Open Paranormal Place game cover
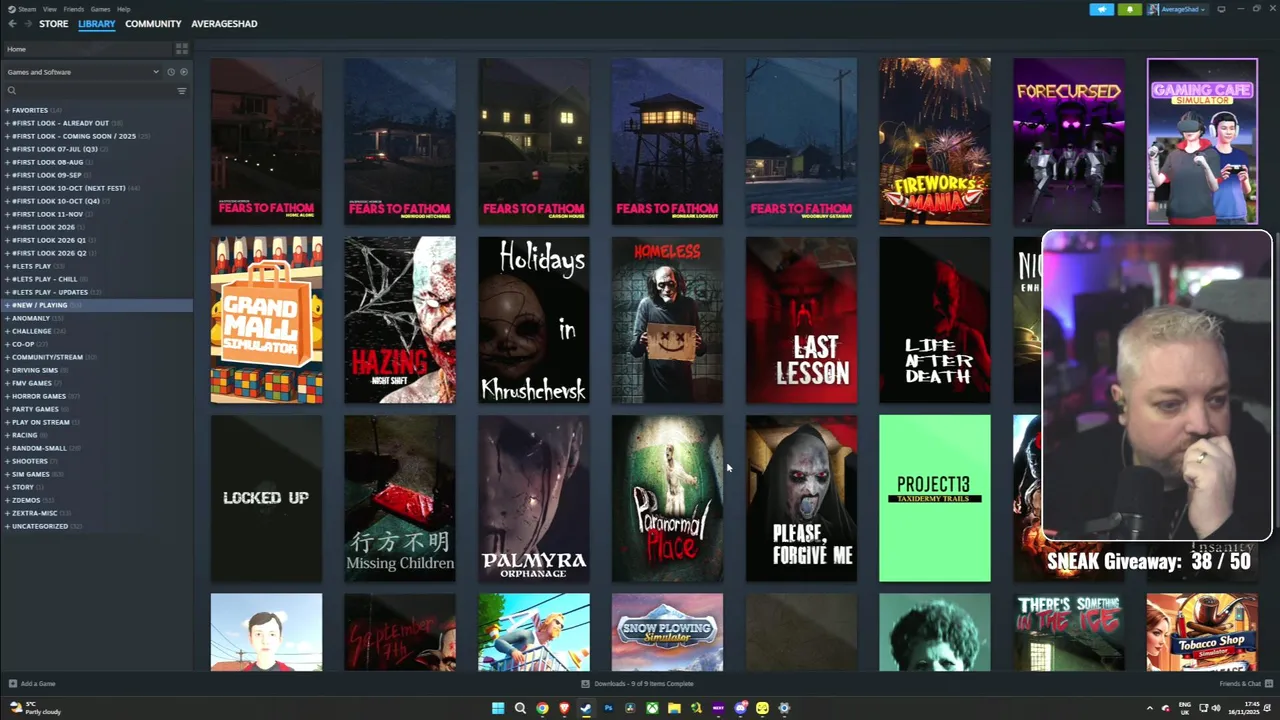 (667, 498)
